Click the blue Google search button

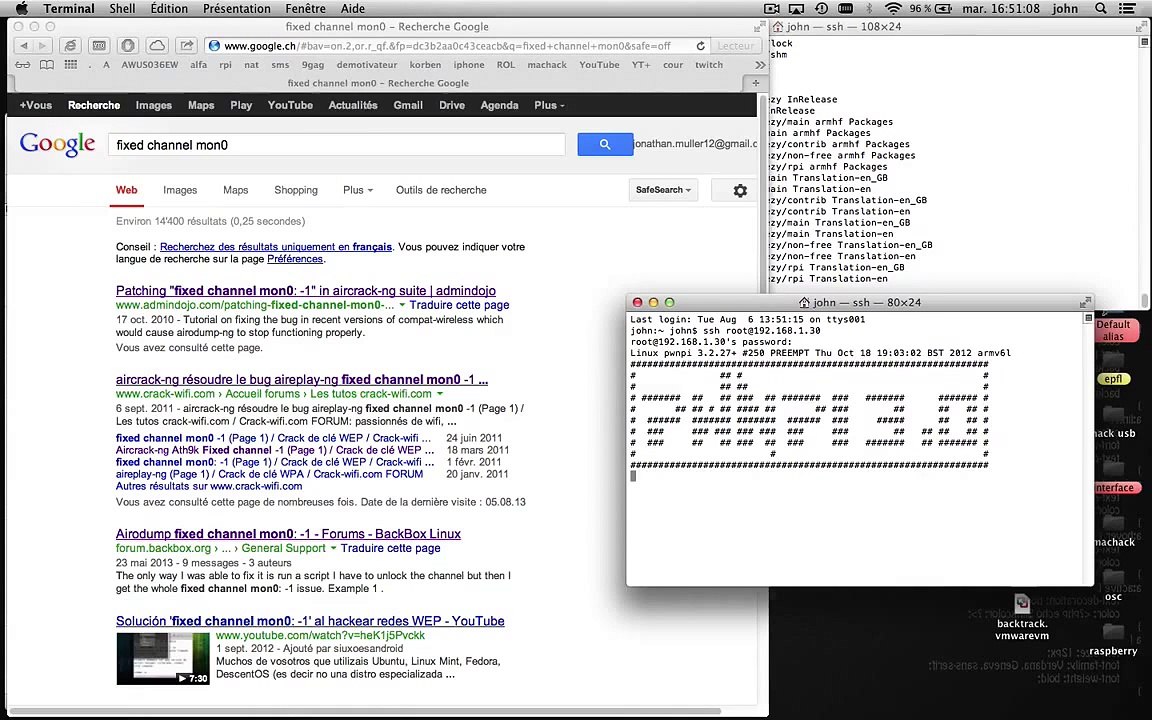[x=605, y=145]
